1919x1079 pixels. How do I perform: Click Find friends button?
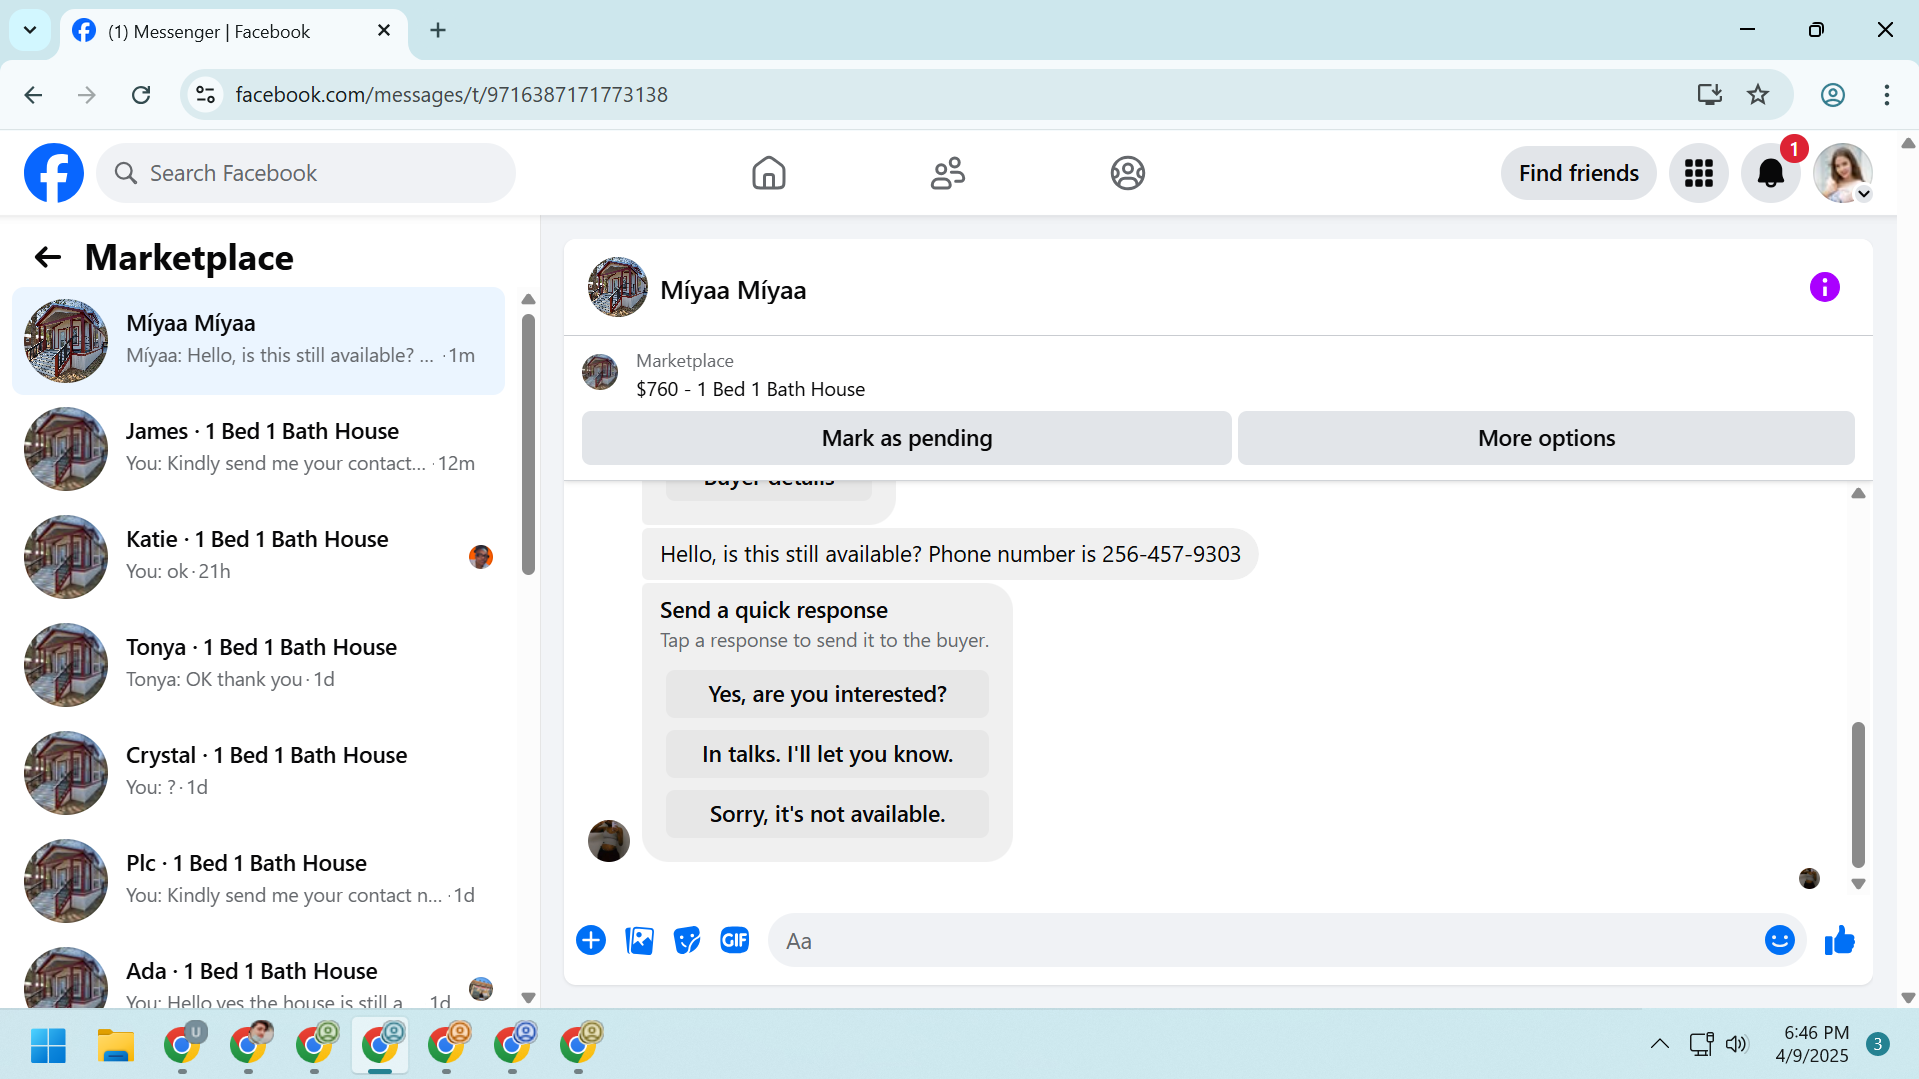(1578, 173)
